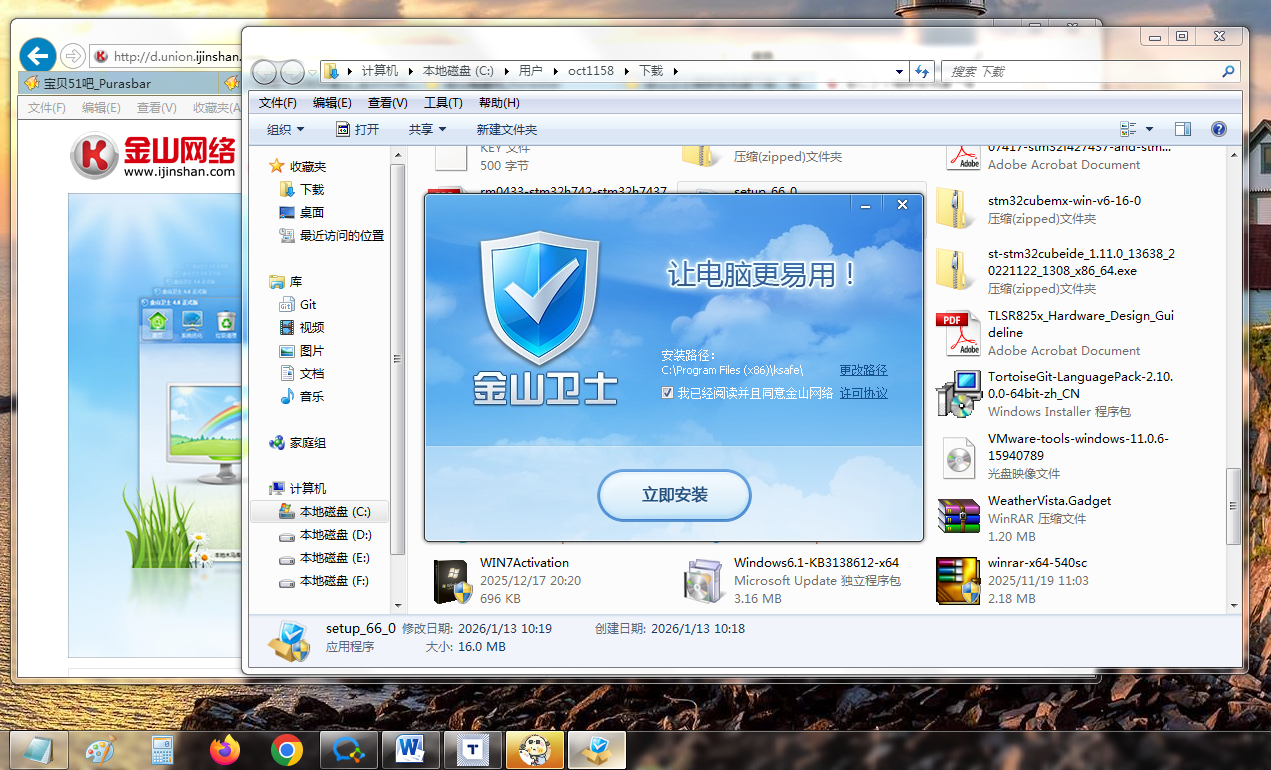The image size is (1271, 770).
Task: Open the 许可协议 license link
Action: click(x=863, y=394)
